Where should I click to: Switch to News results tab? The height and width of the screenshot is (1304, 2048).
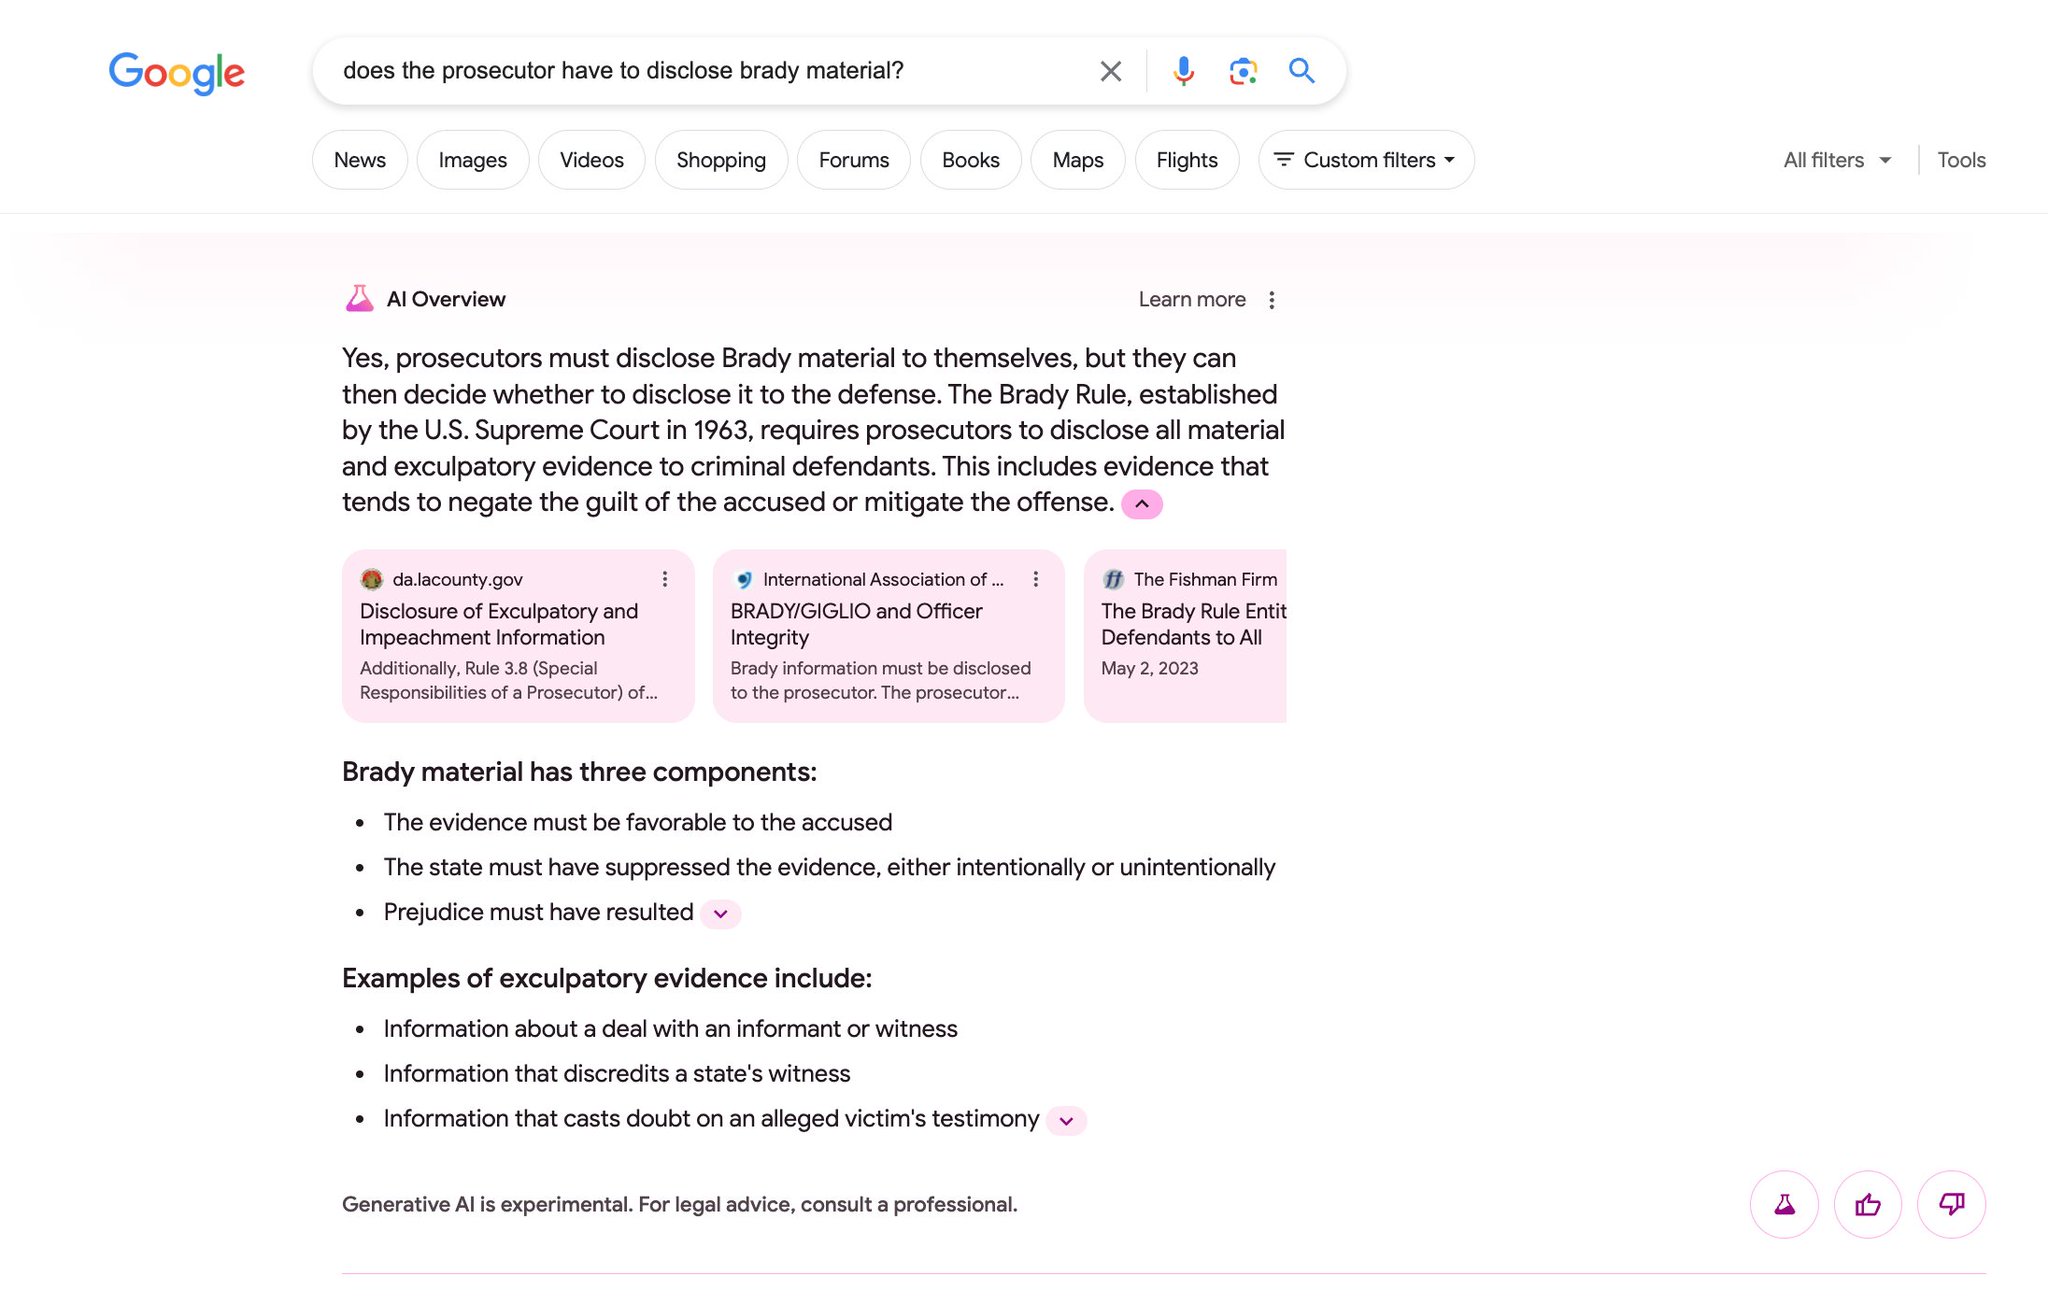coord(360,160)
